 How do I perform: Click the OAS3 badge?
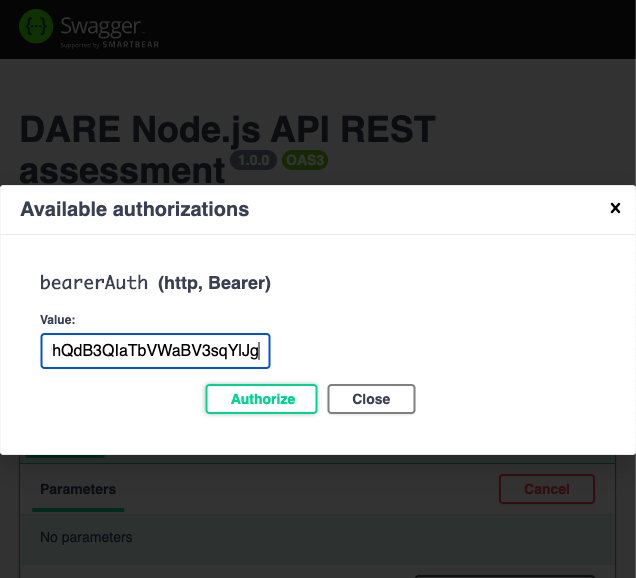point(305,160)
